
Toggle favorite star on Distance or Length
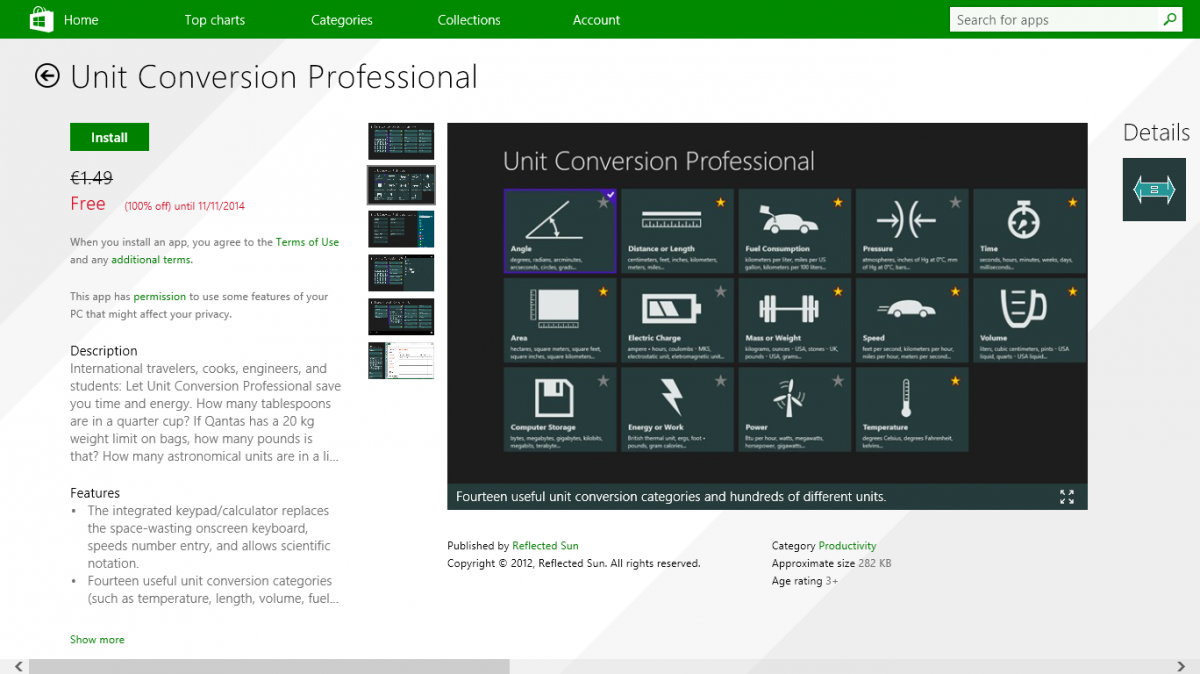coord(721,202)
